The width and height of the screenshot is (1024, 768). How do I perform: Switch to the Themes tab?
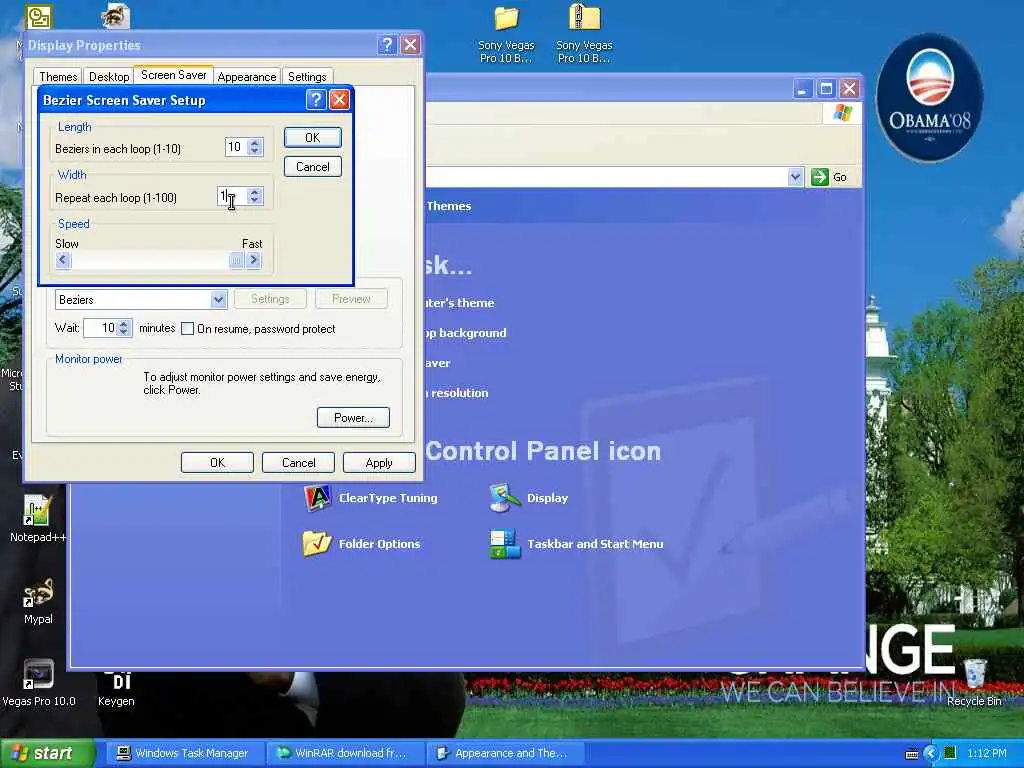pos(58,76)
